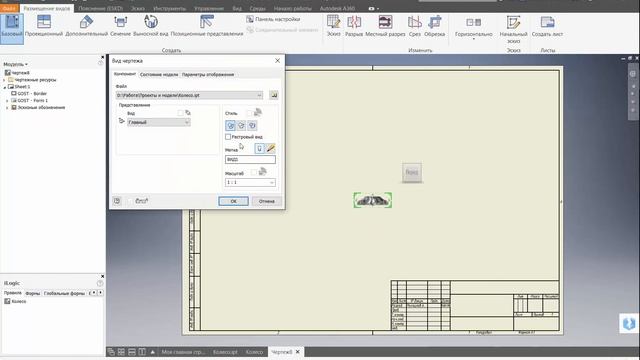Open the Autodesk A360 ribbon tab
The width and height of the screenshot is (640, 360).
(337, 8)
